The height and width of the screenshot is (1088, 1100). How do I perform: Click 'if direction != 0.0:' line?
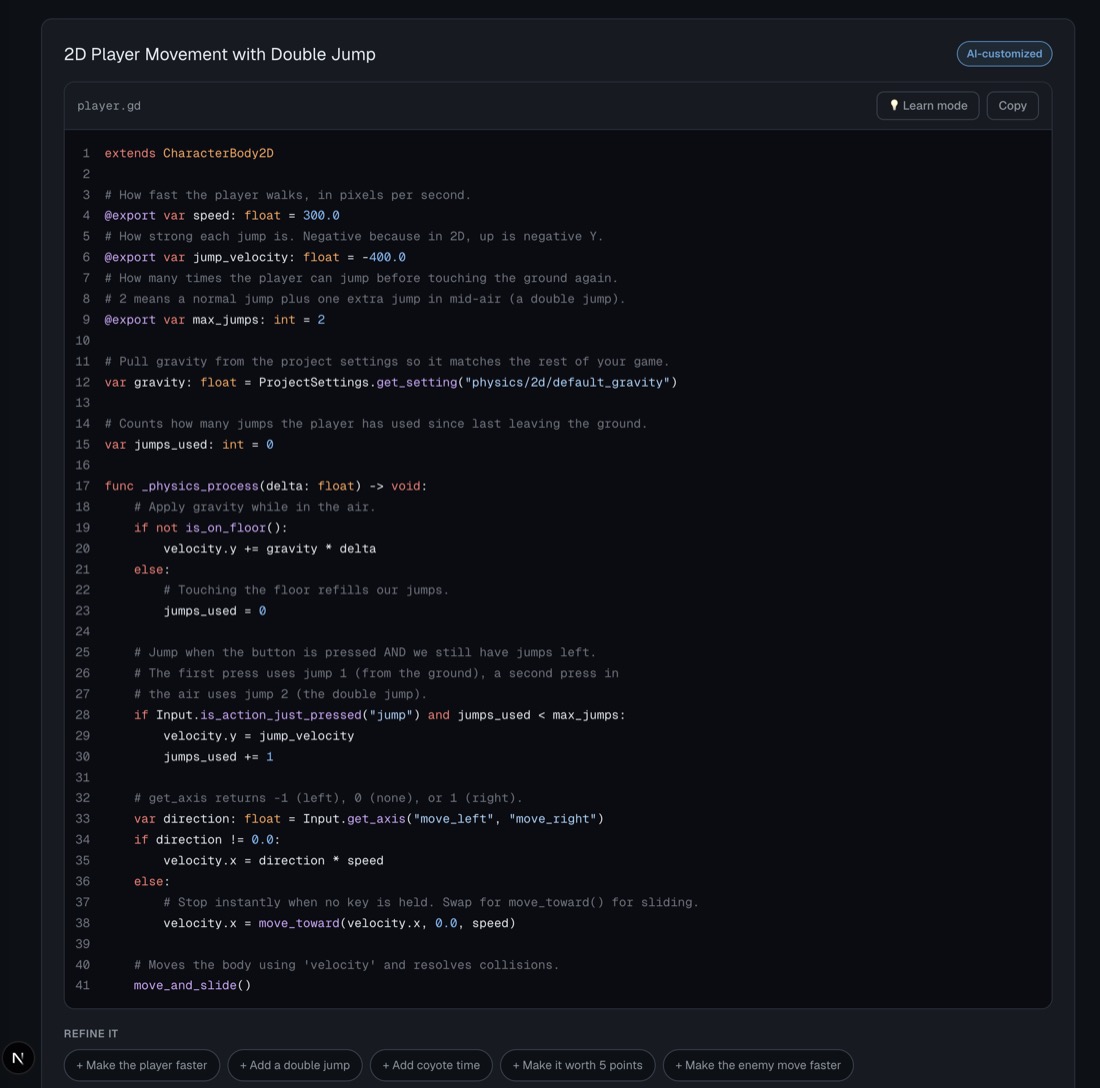pos(207,840)
